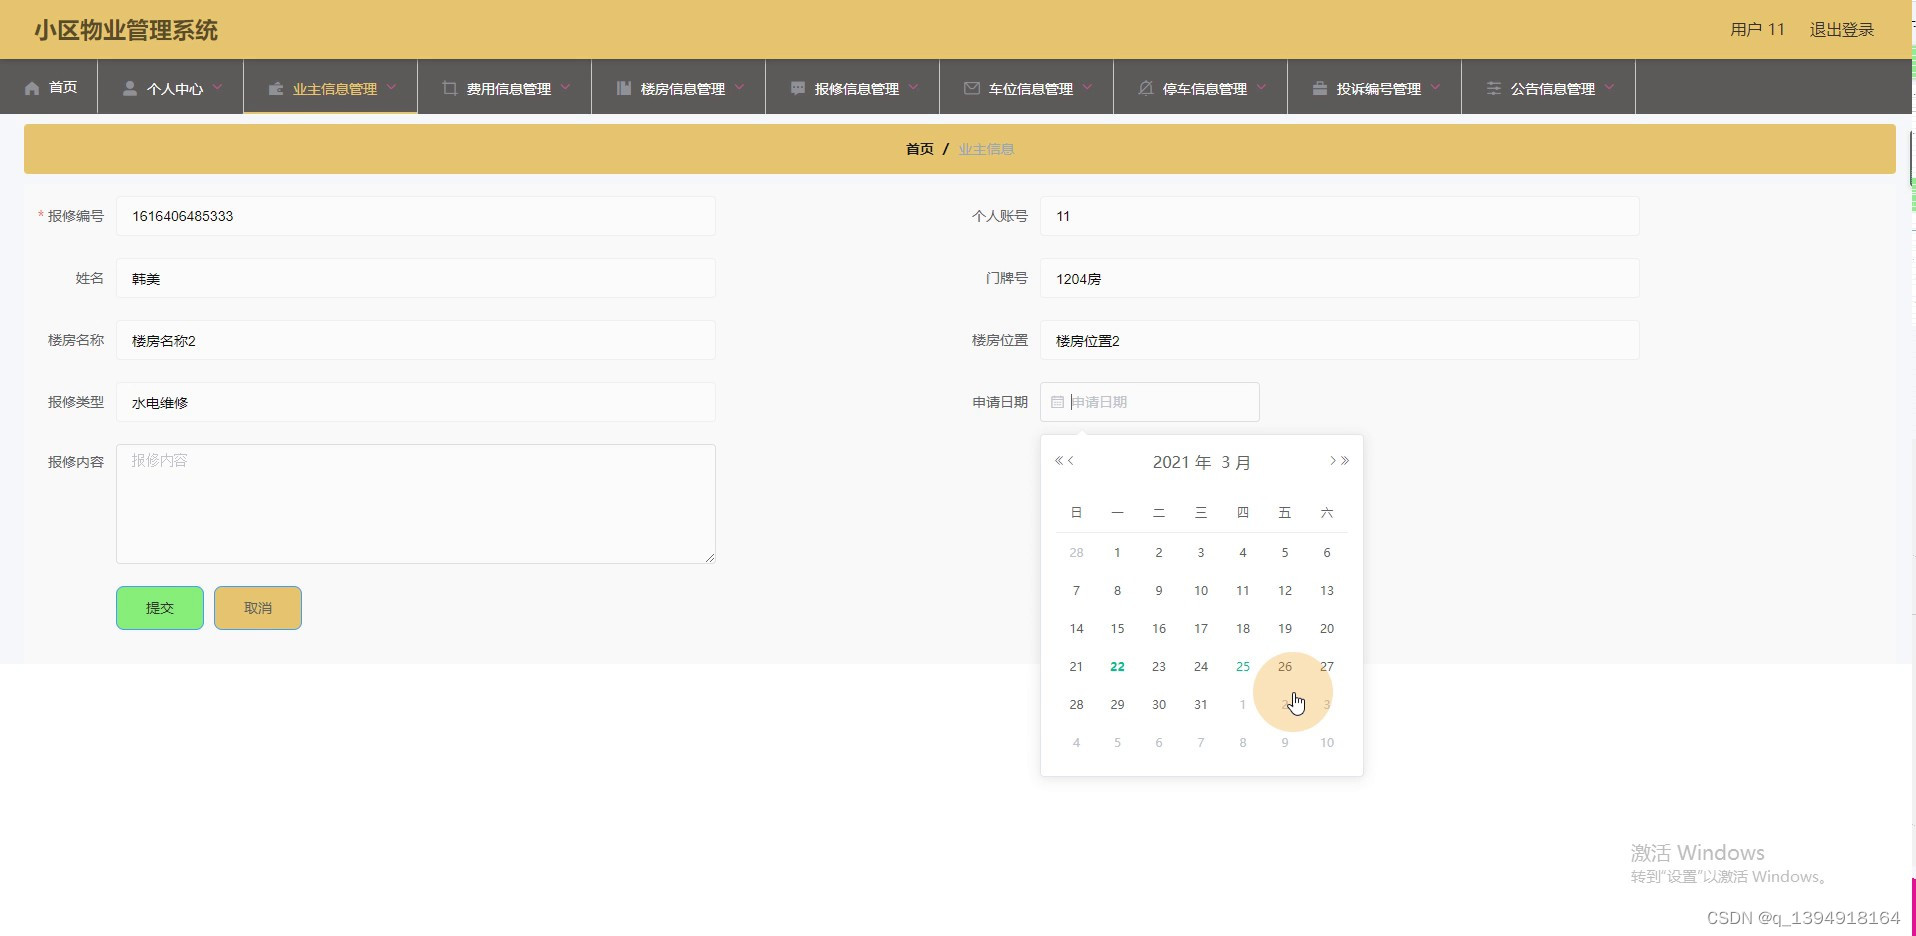This screenshot has width=1916, height=936.
Task: Go to previous year in date picker
Action: [x=1059, y=461]
